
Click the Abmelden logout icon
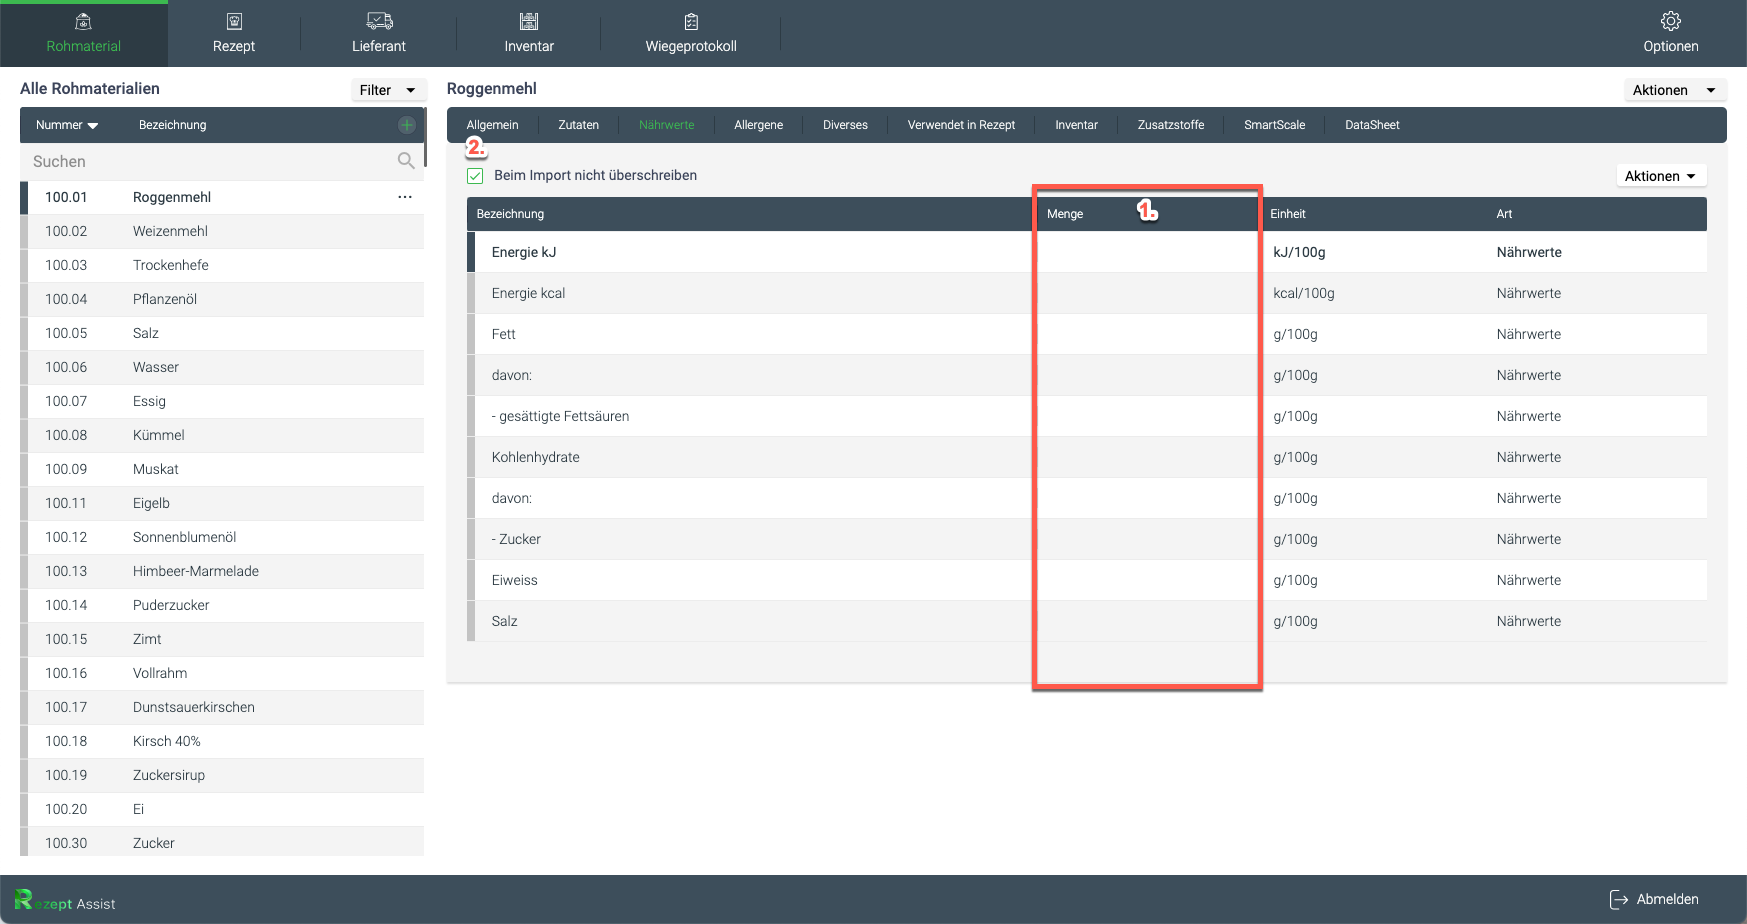1618,899
